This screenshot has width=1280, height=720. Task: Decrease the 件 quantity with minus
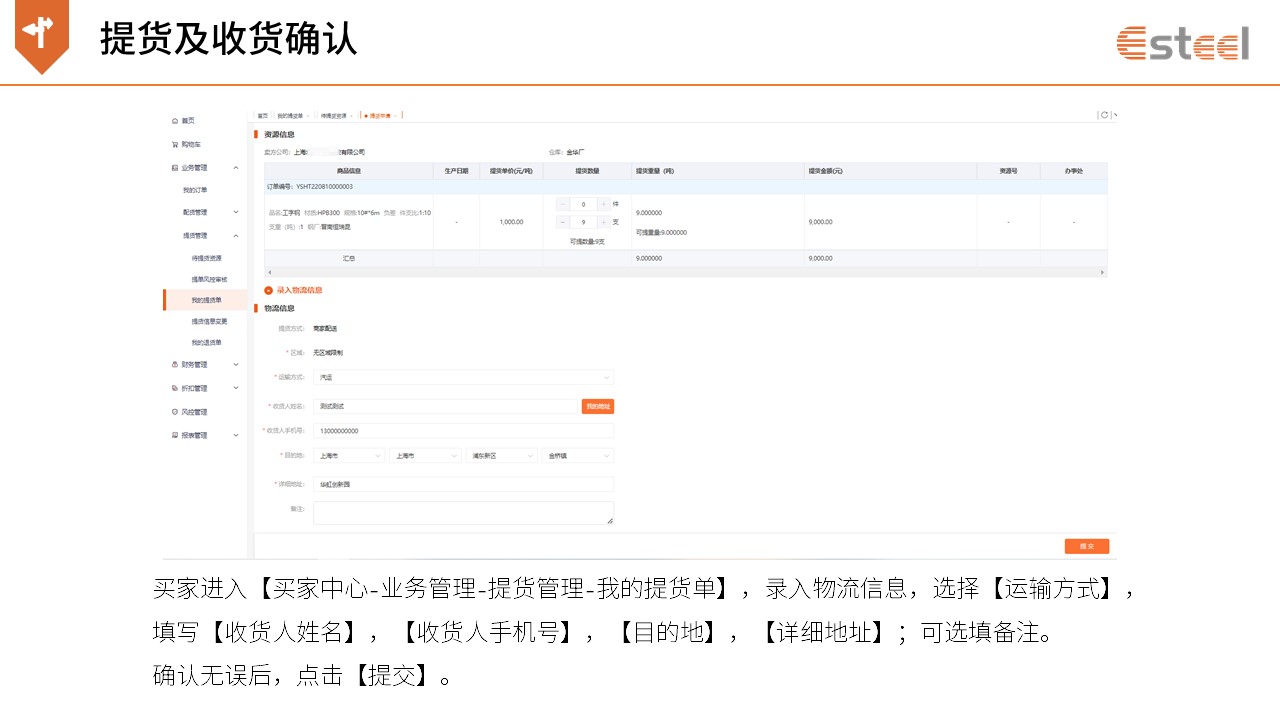click(x=563, y=204)
